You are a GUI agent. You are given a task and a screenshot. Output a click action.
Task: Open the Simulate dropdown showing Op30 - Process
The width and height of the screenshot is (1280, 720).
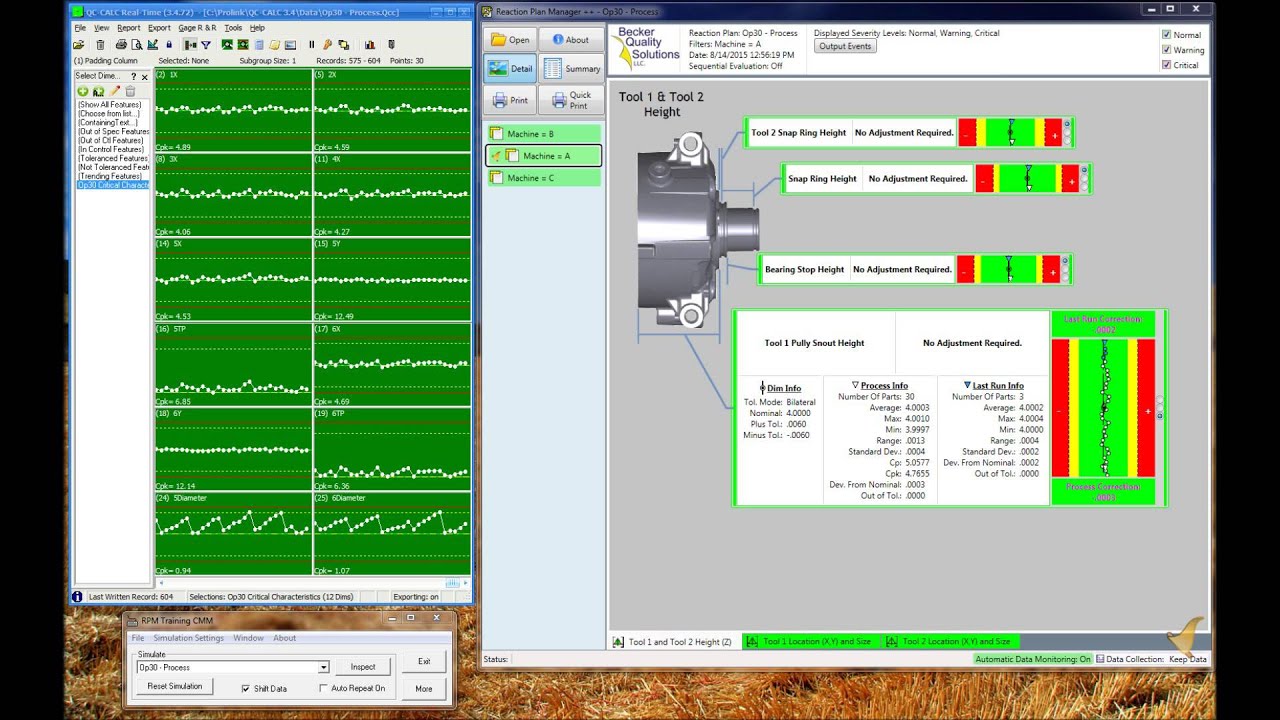click(323, 667)
